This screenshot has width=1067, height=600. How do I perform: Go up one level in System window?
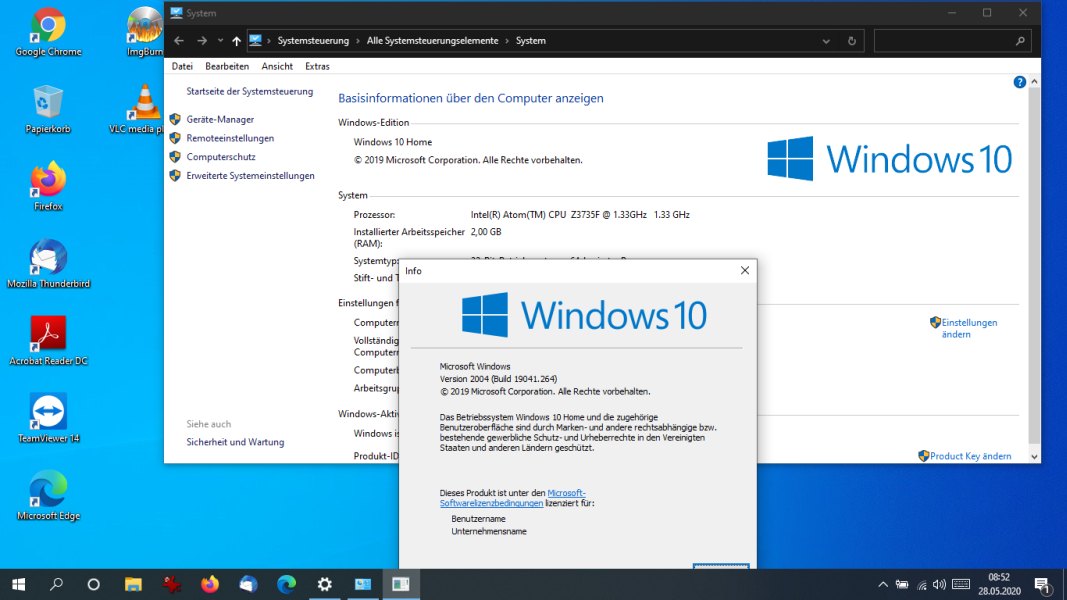coord(236,41)
